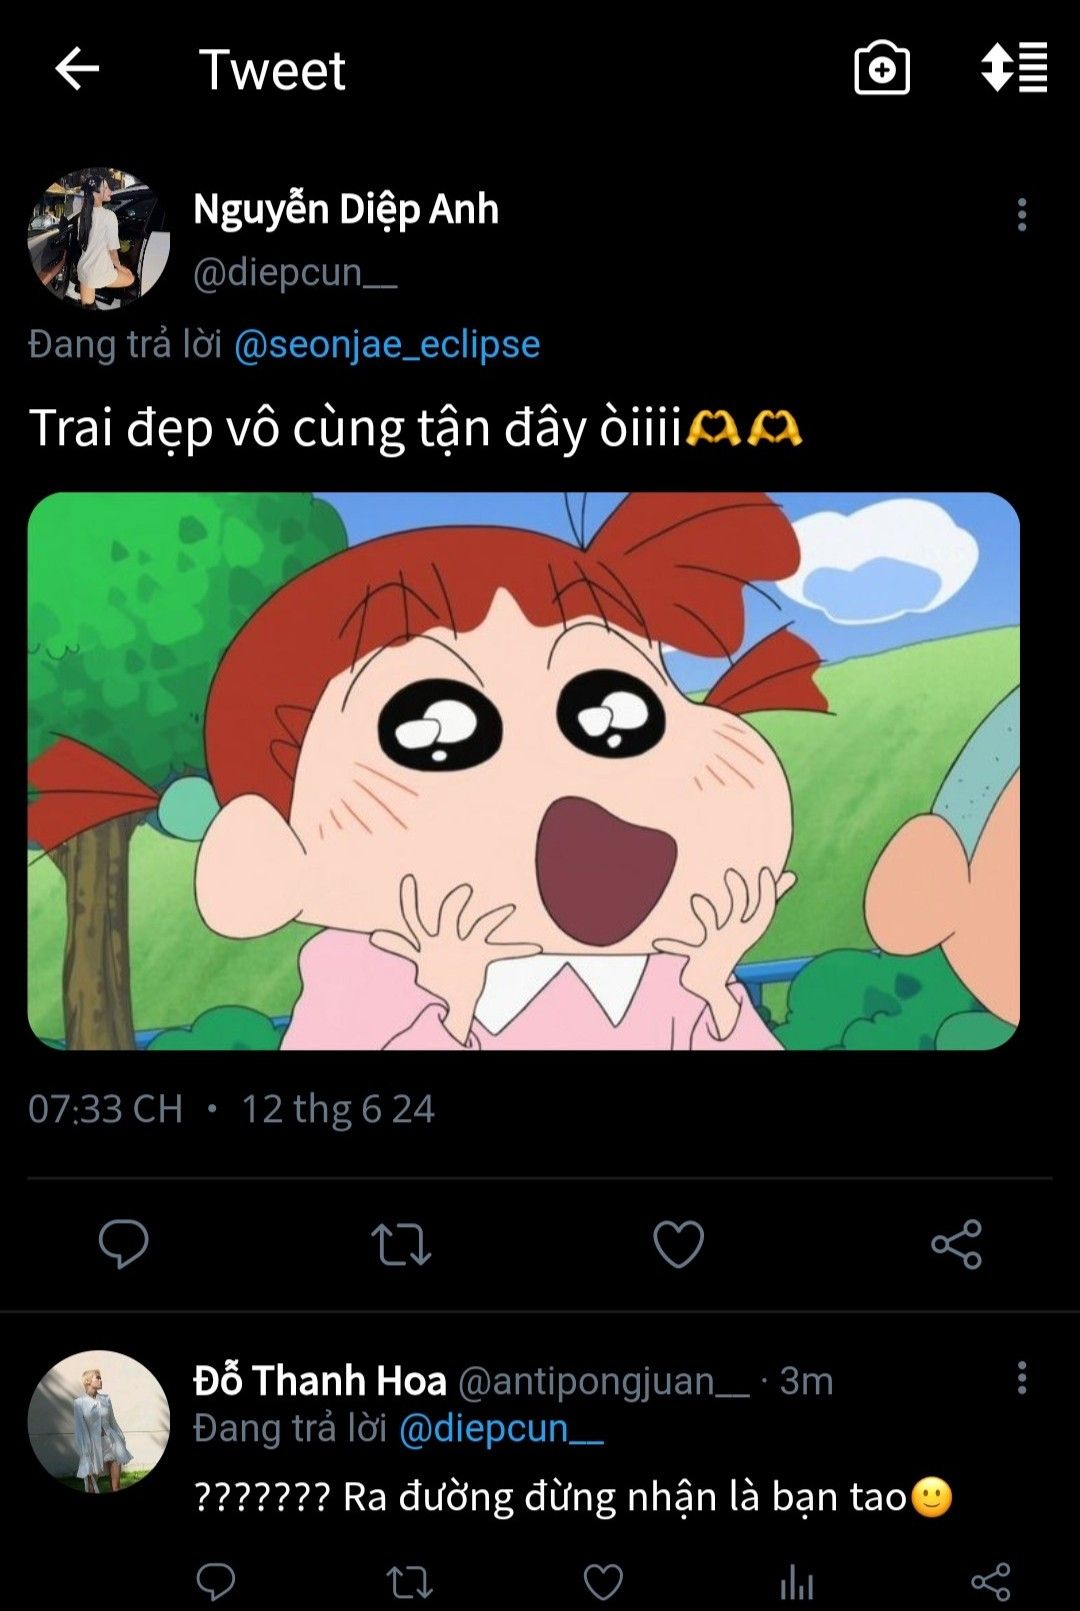1080x1611 pixels.
Task: Reply to Đỗ Thanh Hoa's comment
Action: (215, 1581)
